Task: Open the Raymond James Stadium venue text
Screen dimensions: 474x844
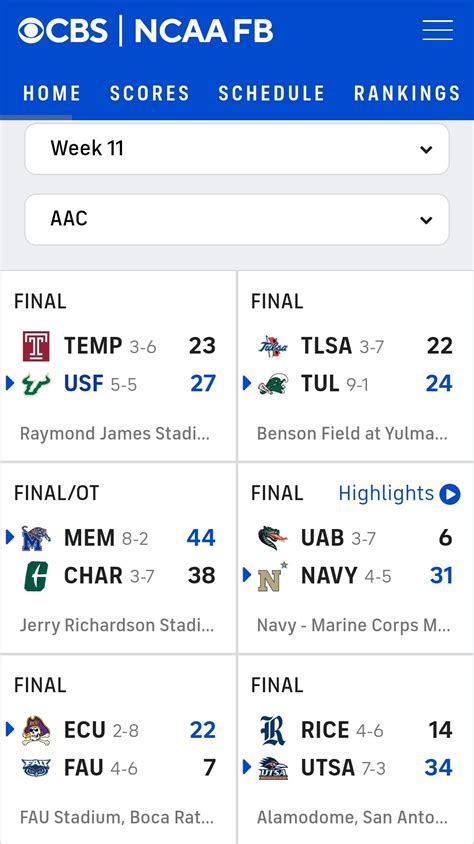Action: 115,433
